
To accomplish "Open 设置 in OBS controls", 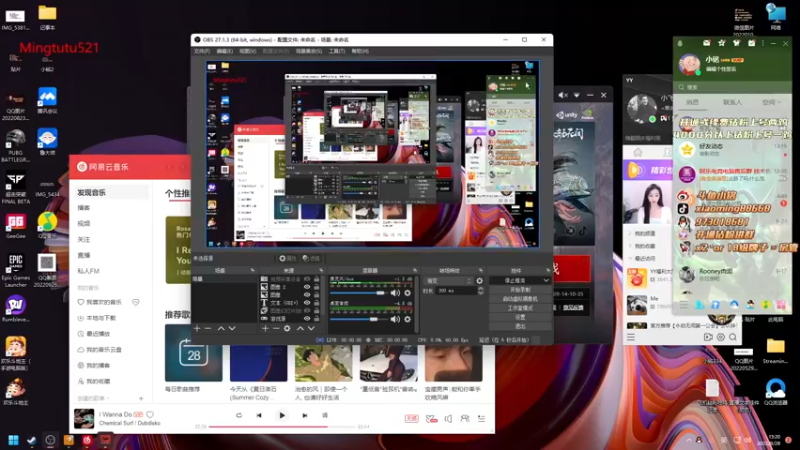I will pyautogui.click(x=520, y=317).
